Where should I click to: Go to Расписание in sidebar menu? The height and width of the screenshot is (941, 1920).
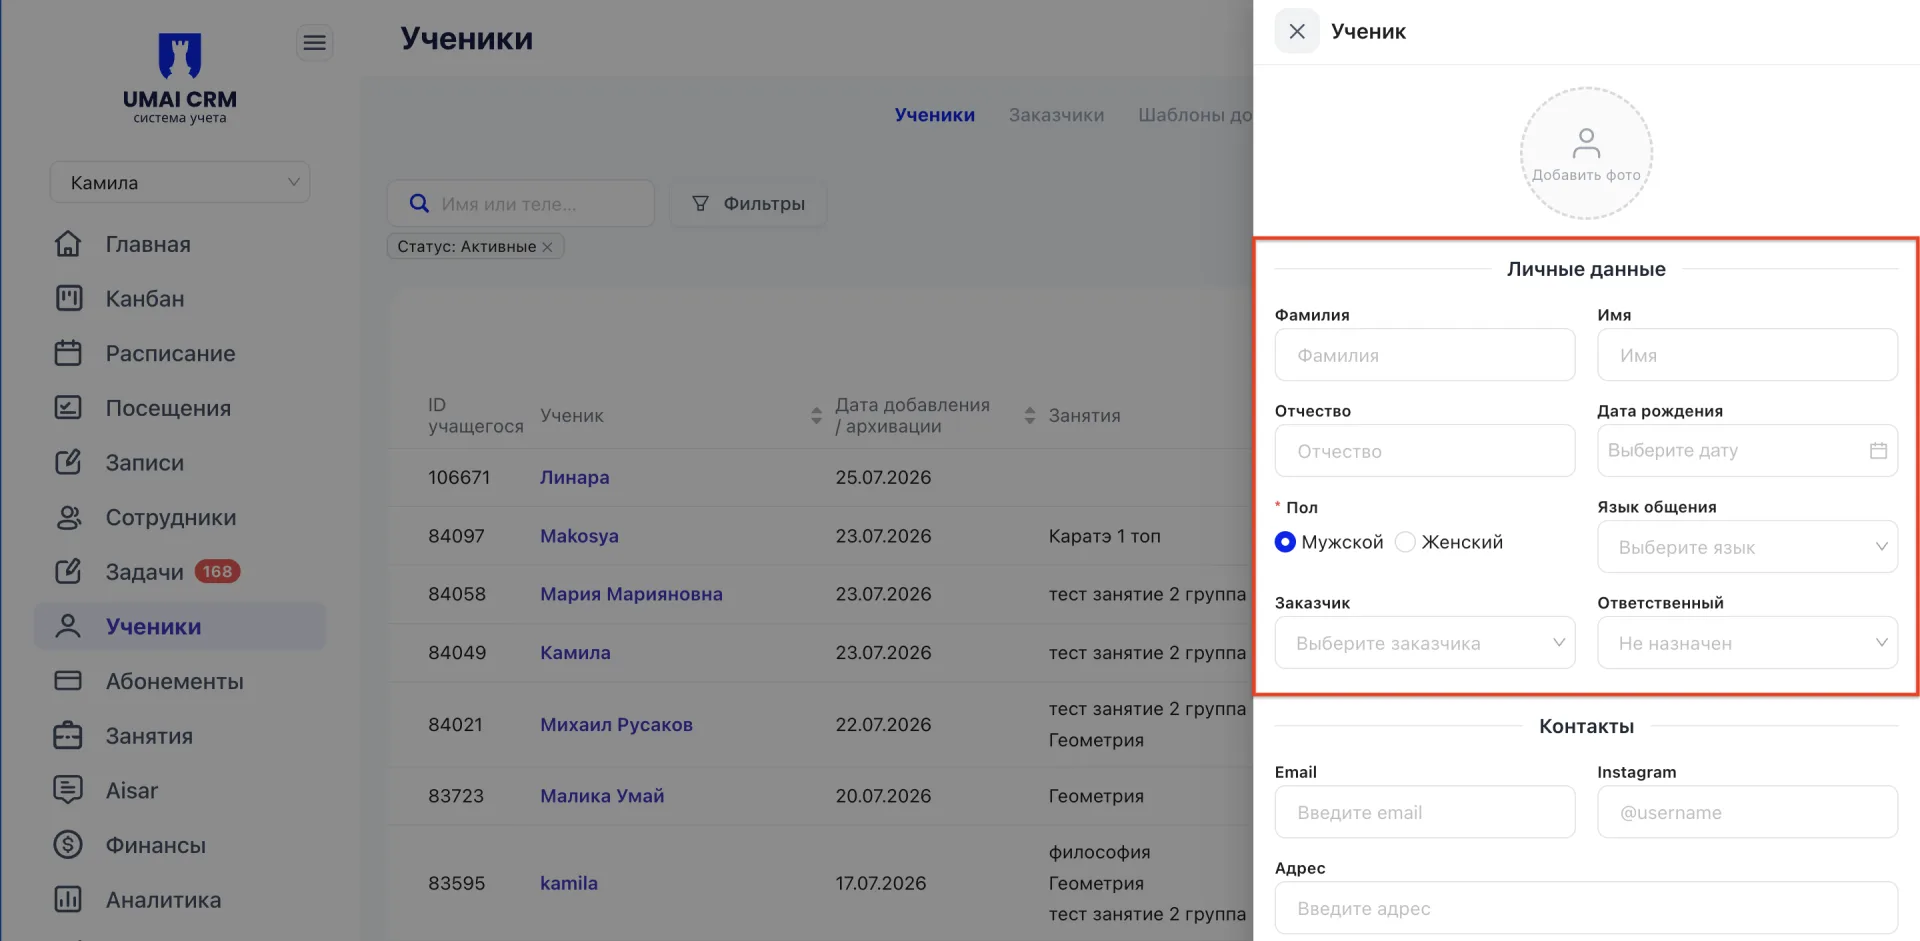[171, 353]
